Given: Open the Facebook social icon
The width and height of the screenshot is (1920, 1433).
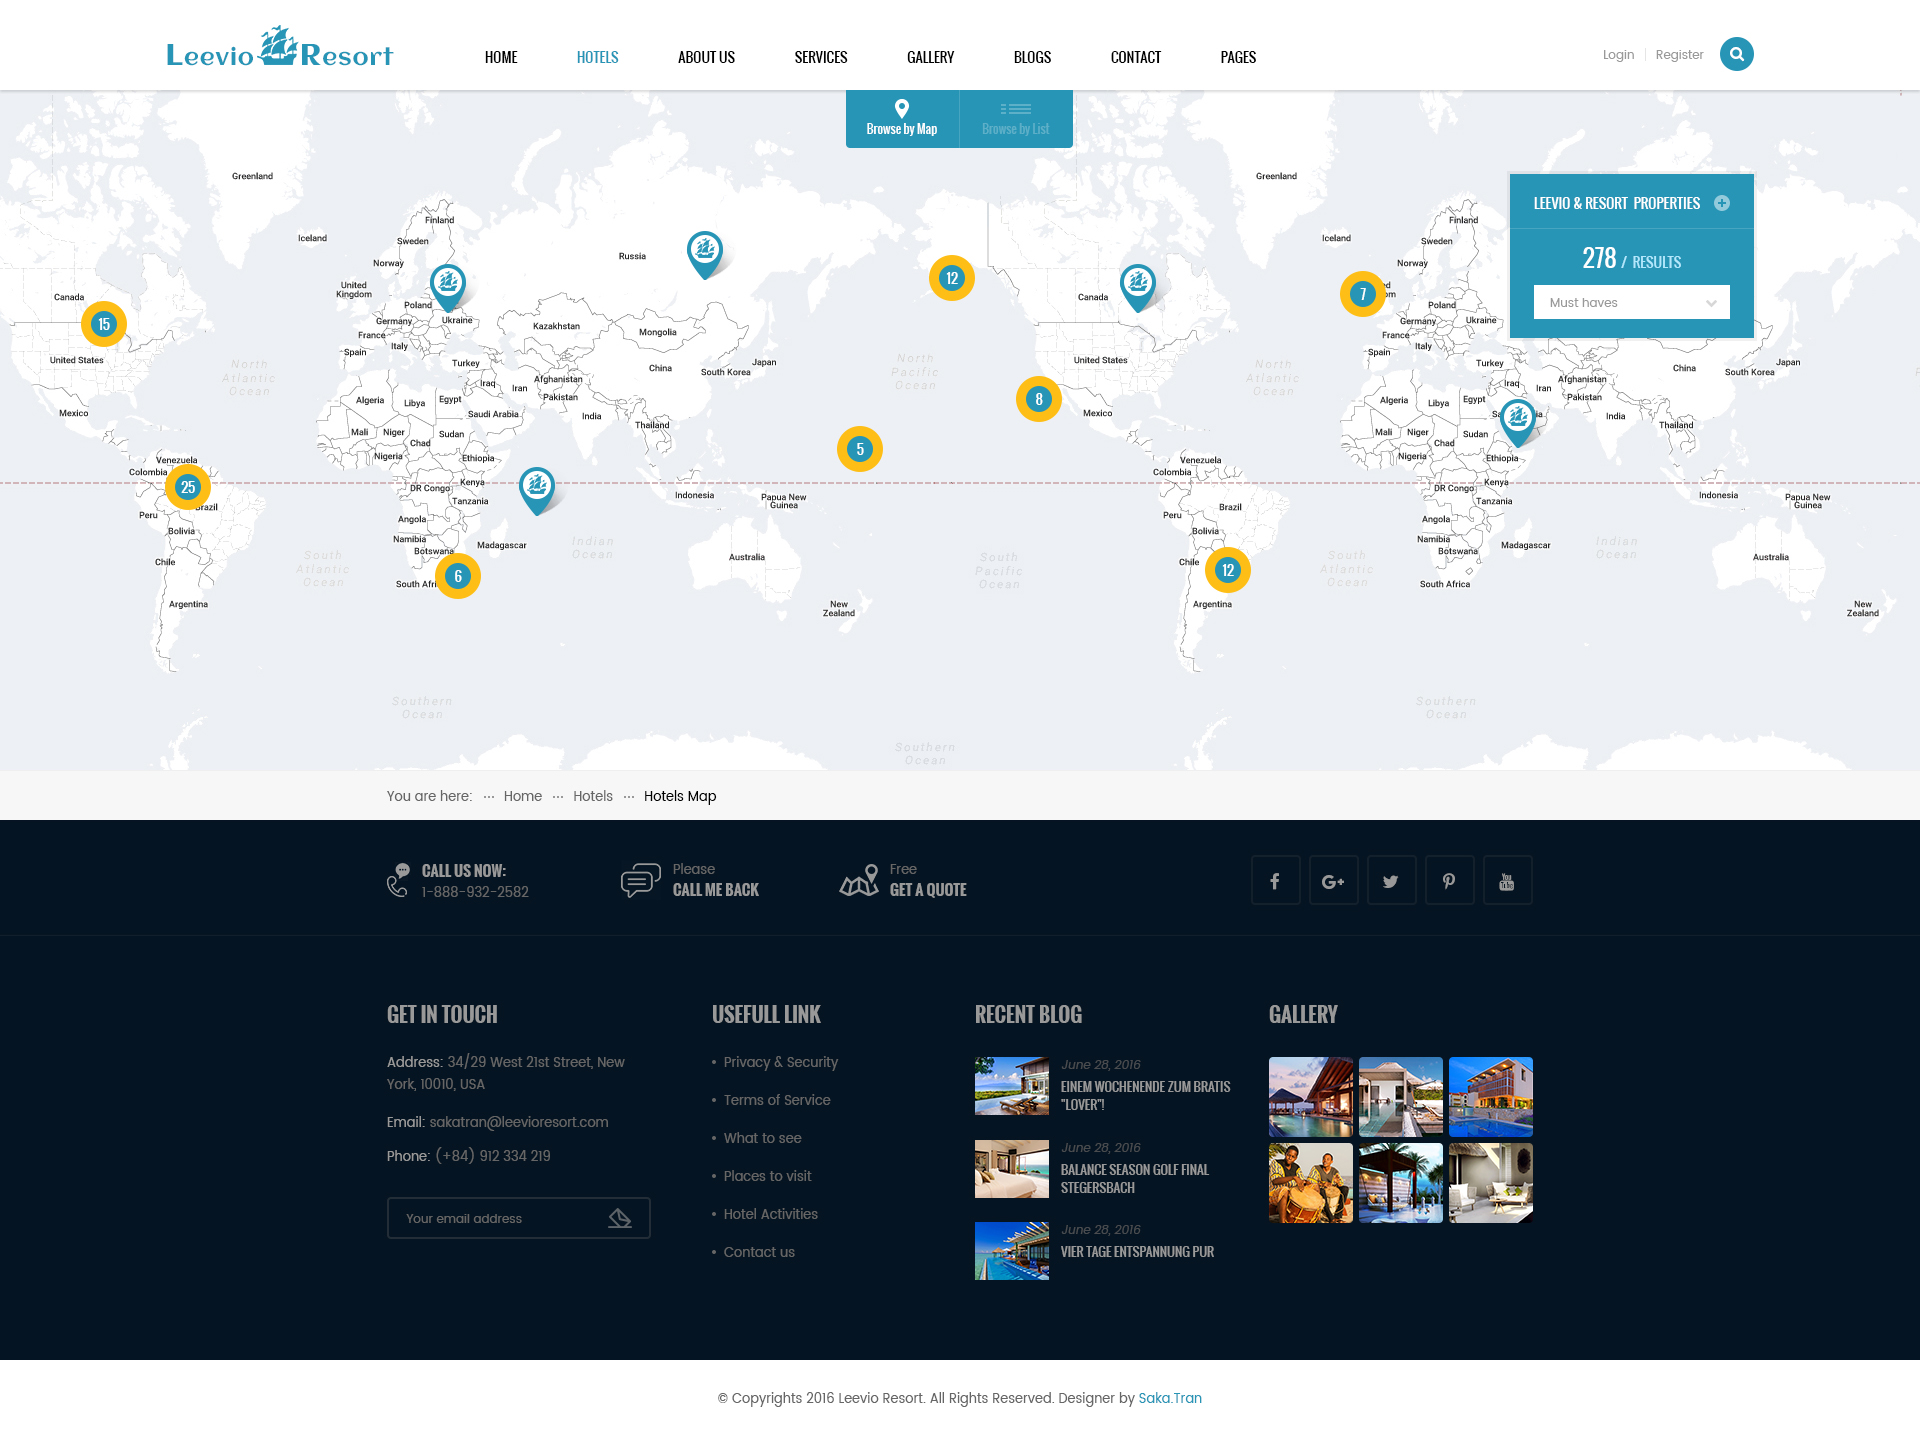Looking at the screenshot, I should 1275,881.
